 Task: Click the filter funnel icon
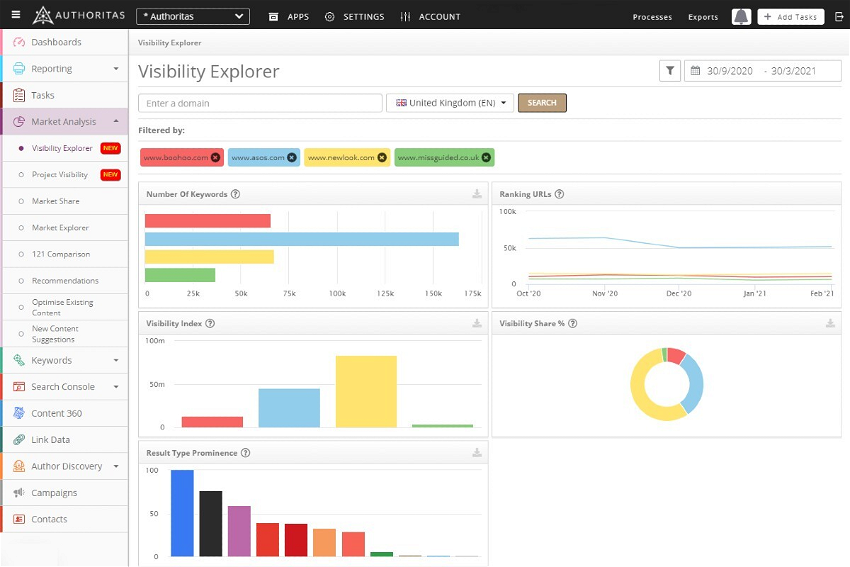pos(670,71)
